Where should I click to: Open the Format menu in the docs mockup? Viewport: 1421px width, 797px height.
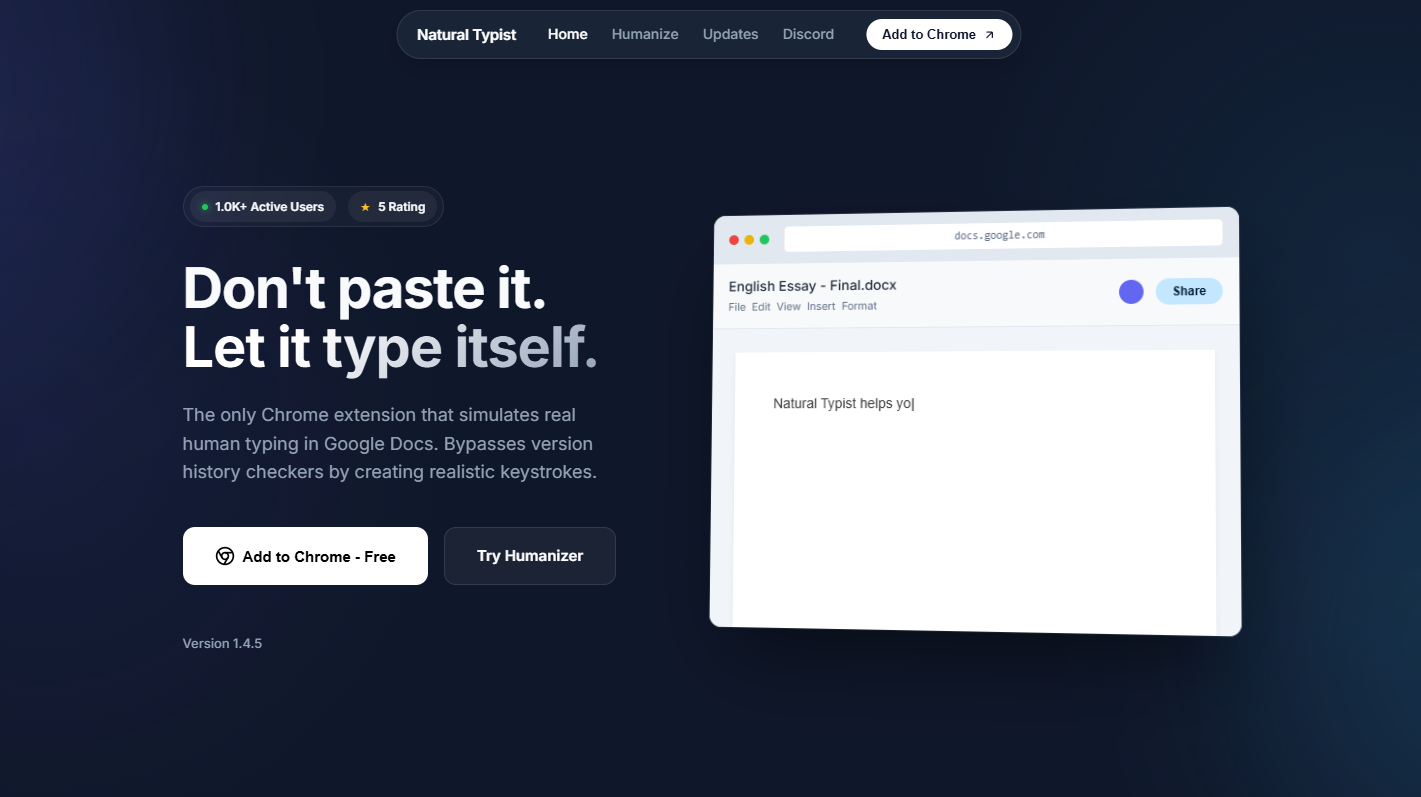pyautogui.click(x=859, y=306)
